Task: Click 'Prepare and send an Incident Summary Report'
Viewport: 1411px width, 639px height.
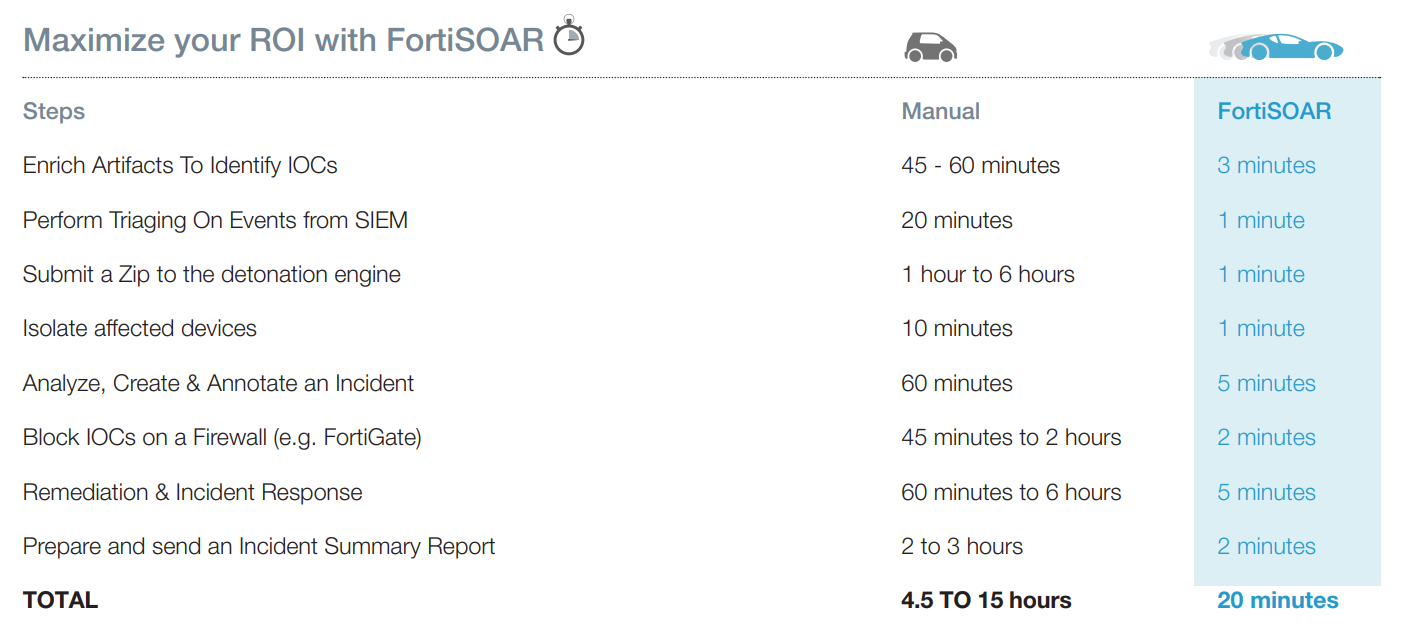Action: click(x=259, y=546)
